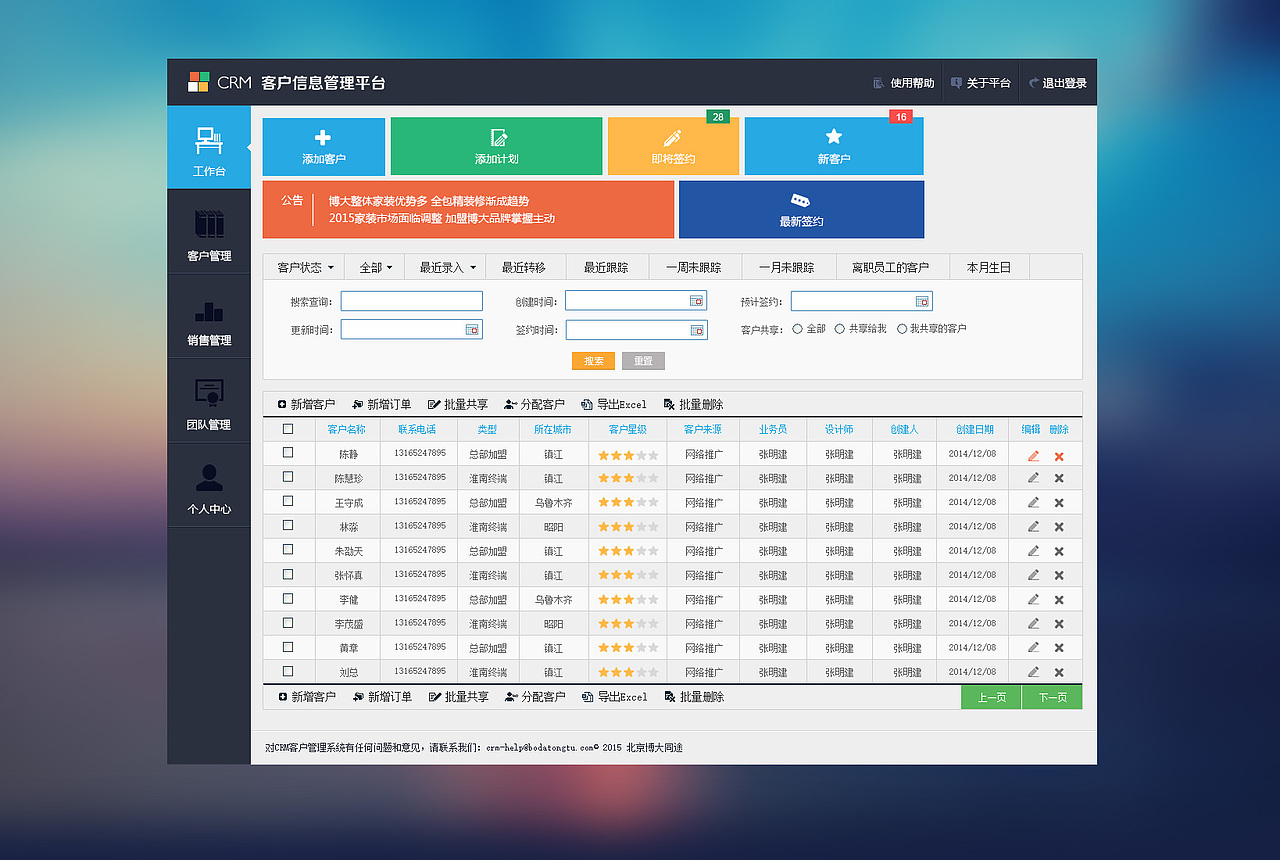Switch to the 本月生日 tab
This screenshot has width=1280, height=860.
point(989,267)
